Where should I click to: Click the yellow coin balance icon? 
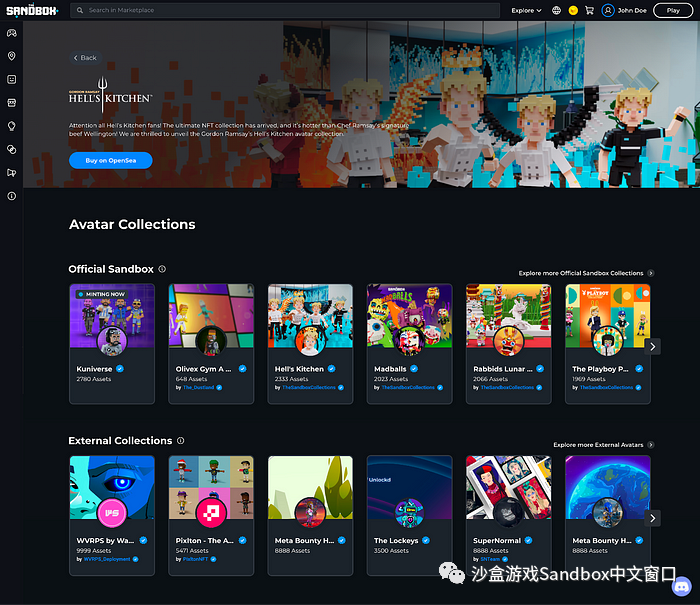pyautogui.click(x=573, y=10)
